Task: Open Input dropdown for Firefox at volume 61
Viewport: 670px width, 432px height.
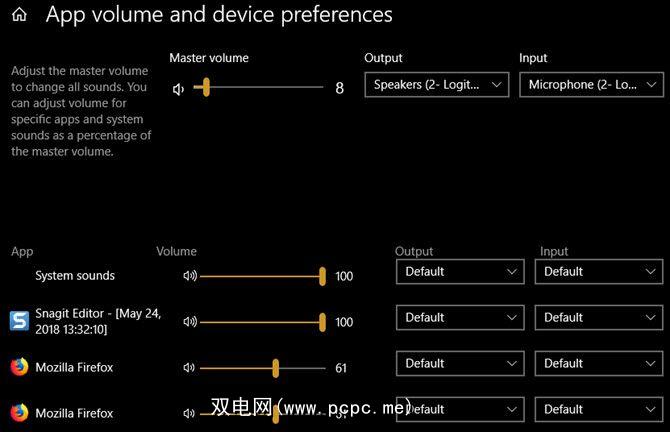Action: click(598, 363)
